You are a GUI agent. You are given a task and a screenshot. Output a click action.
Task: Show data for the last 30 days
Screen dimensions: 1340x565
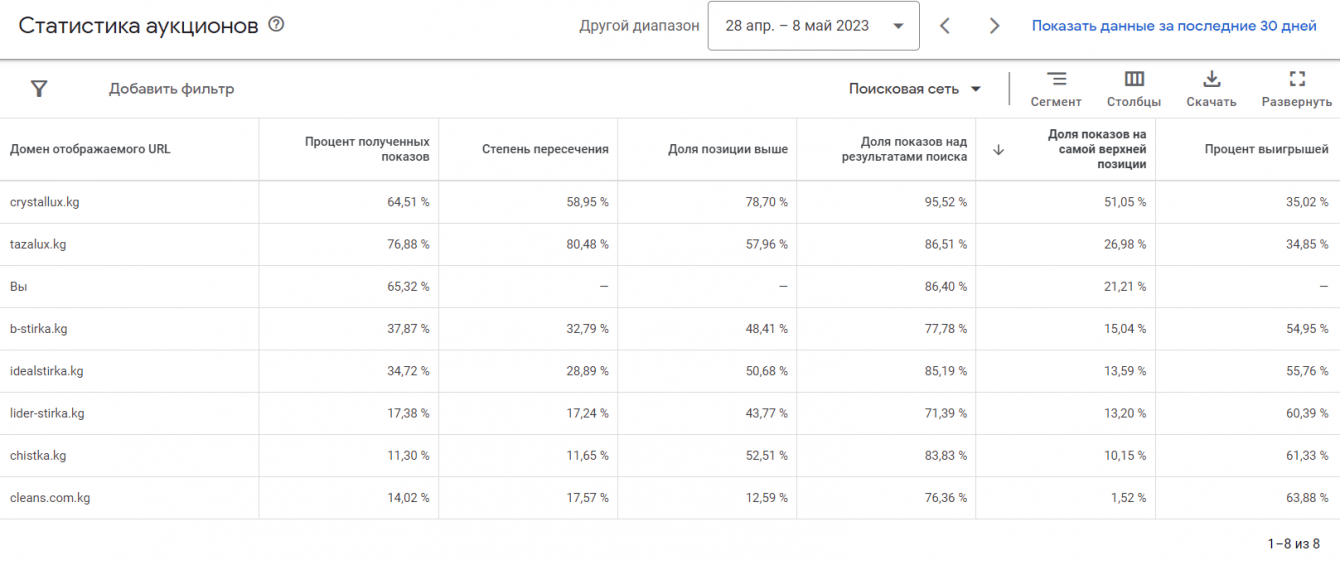tap(1174, 26)
